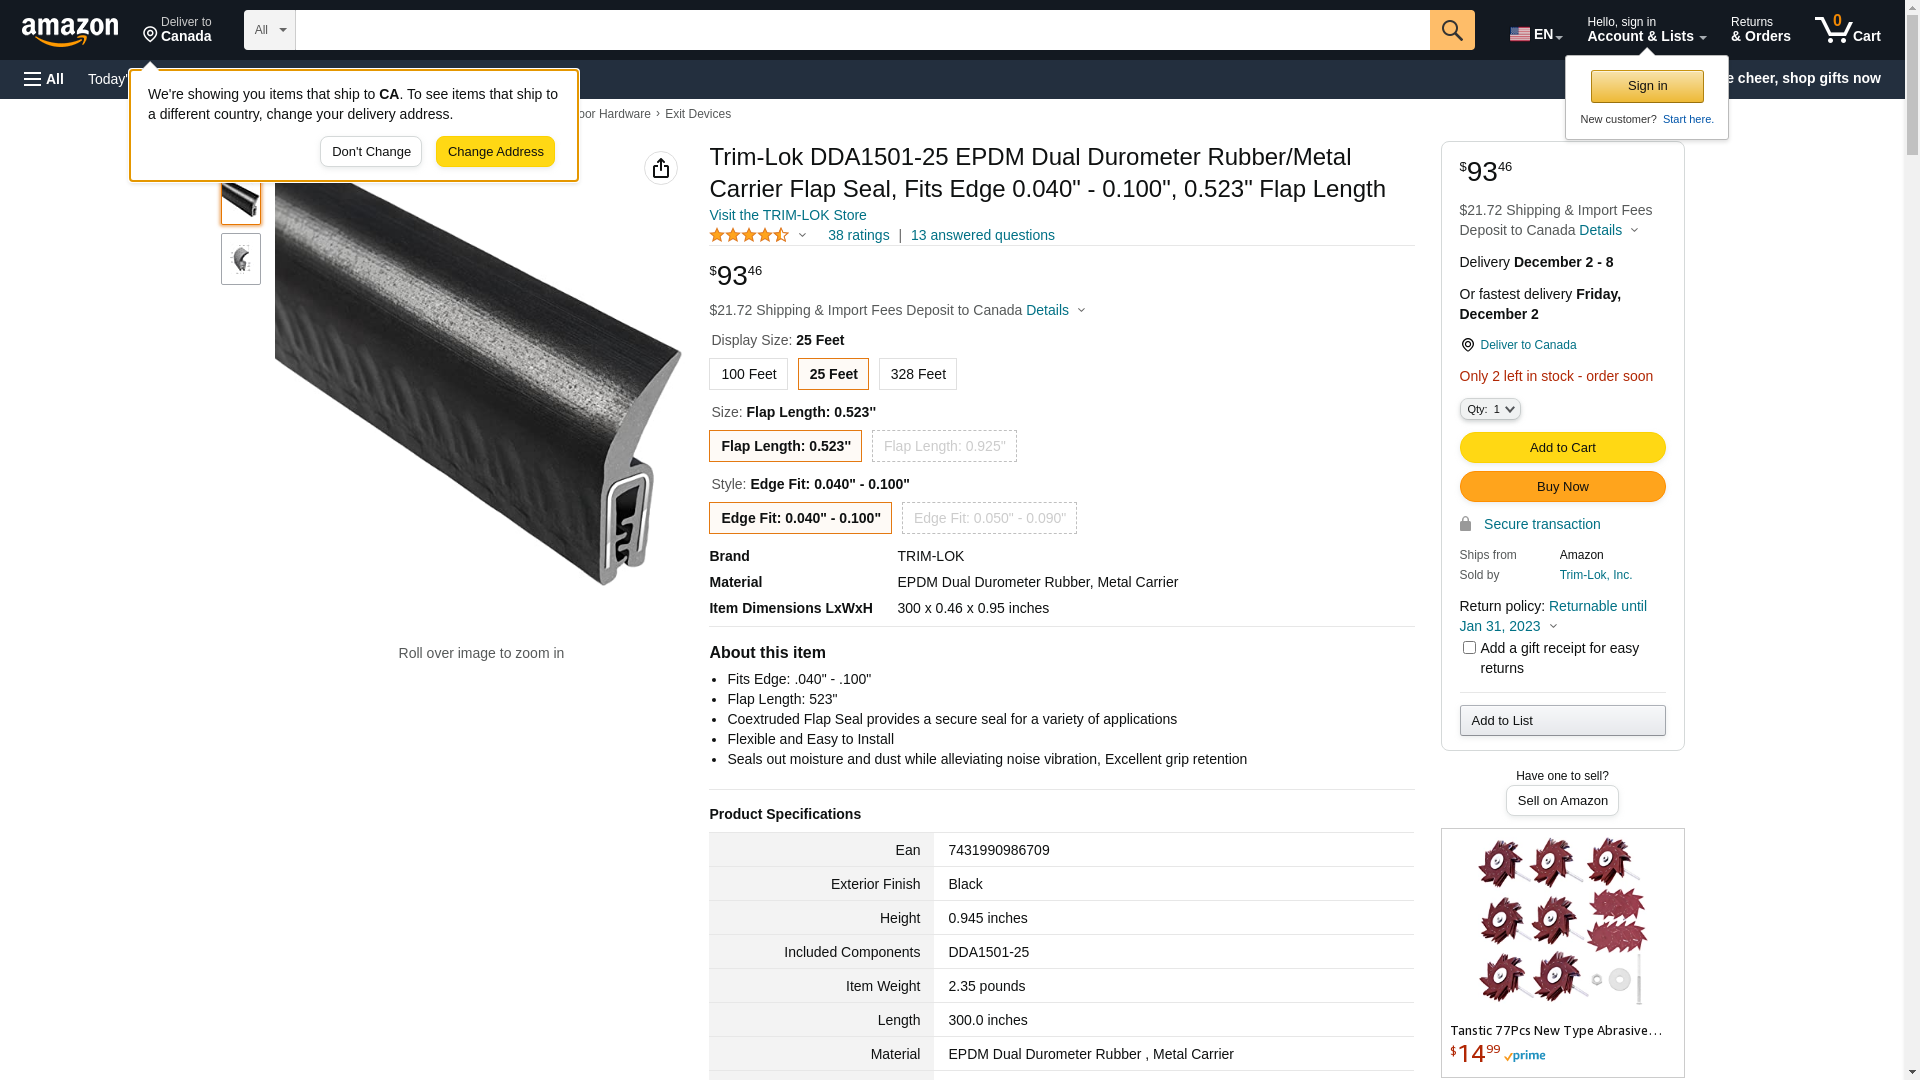Check the gift receipt checkbox

point(1469,648)
